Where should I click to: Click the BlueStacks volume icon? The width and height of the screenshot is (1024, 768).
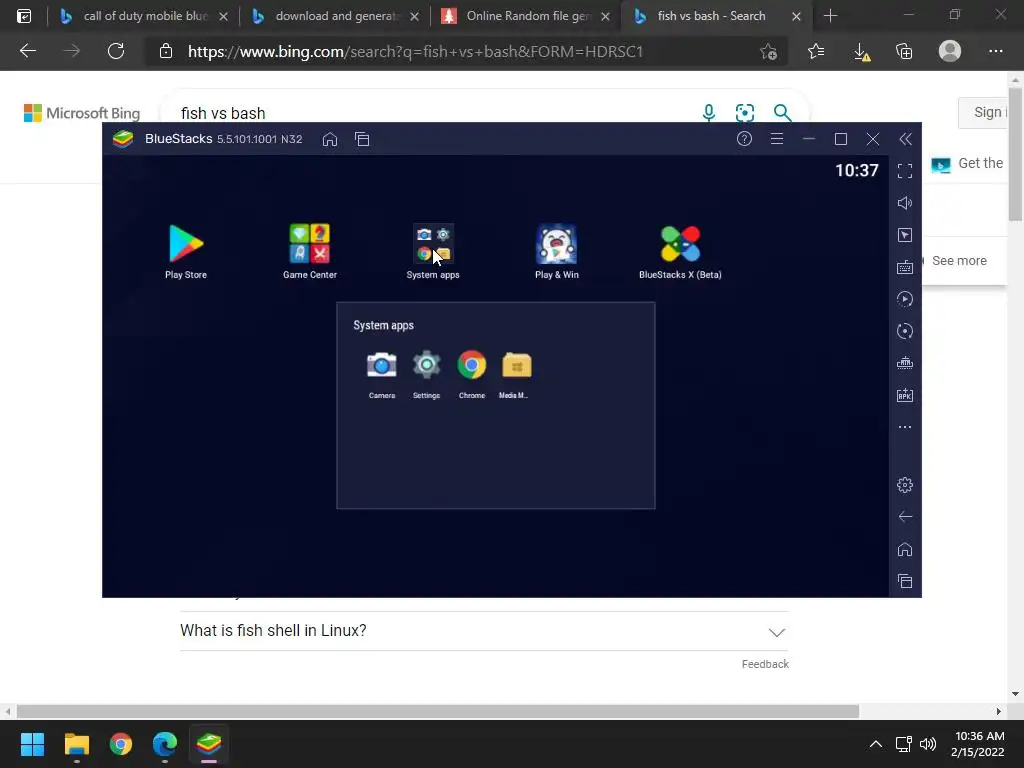(x=904, y=203)
